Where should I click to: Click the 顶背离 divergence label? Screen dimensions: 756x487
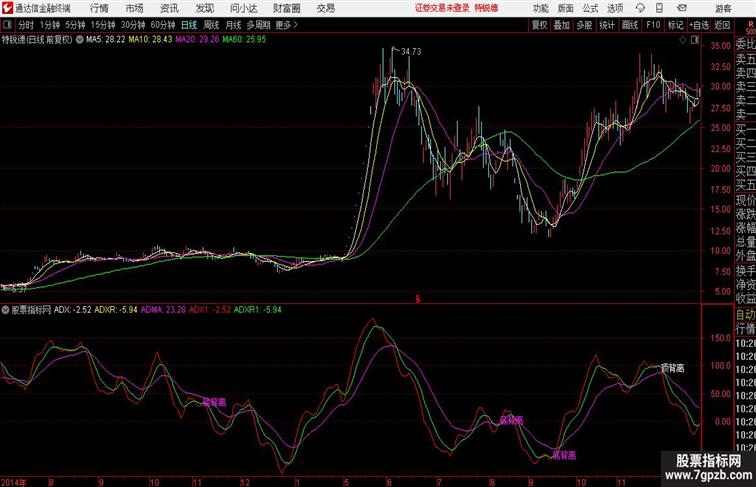pos(673,368)
